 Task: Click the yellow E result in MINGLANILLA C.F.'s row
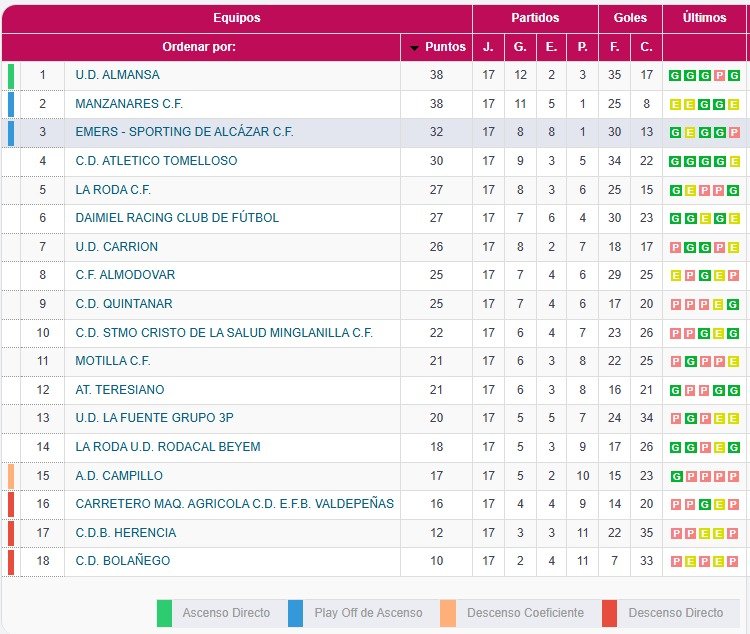(720, 334)
